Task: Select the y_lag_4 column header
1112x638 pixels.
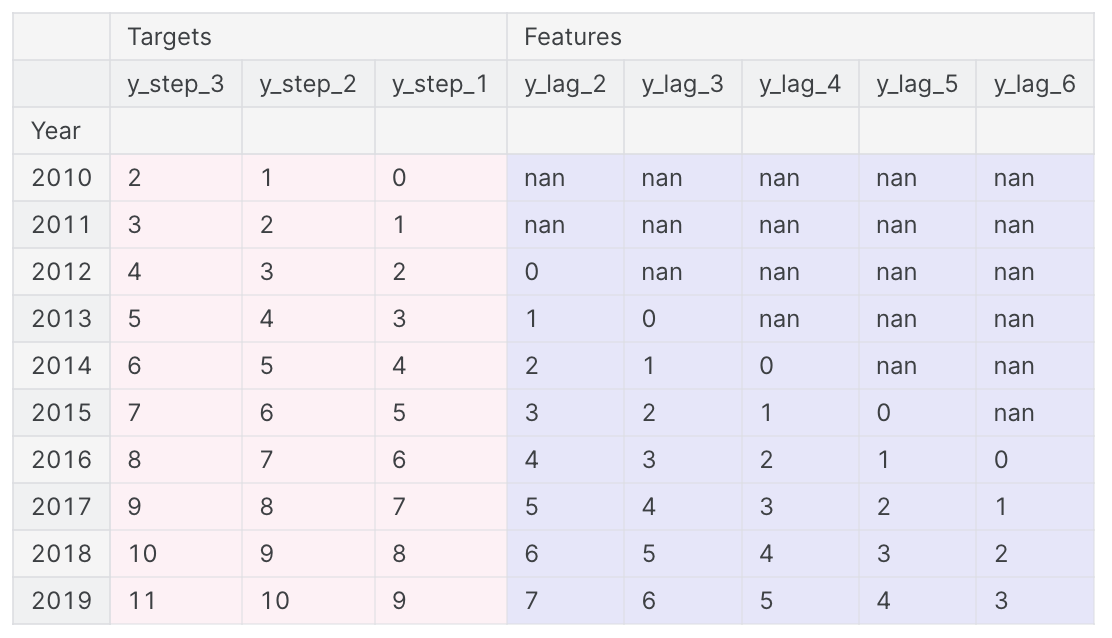Action: click(x=800, y=84)
